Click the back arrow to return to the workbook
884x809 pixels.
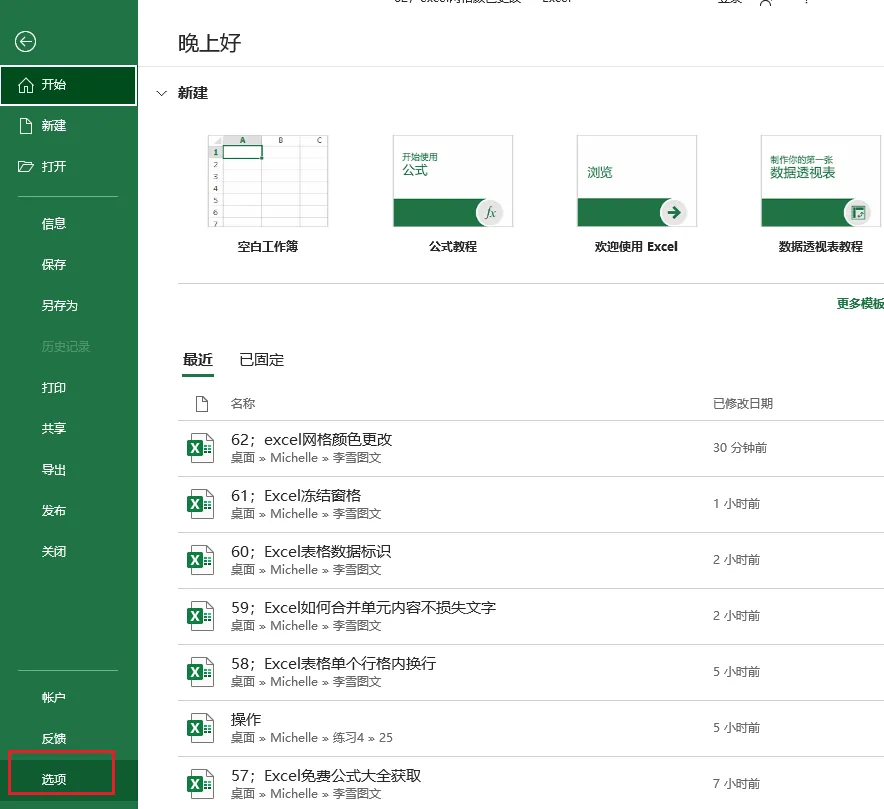click(25, 42)
